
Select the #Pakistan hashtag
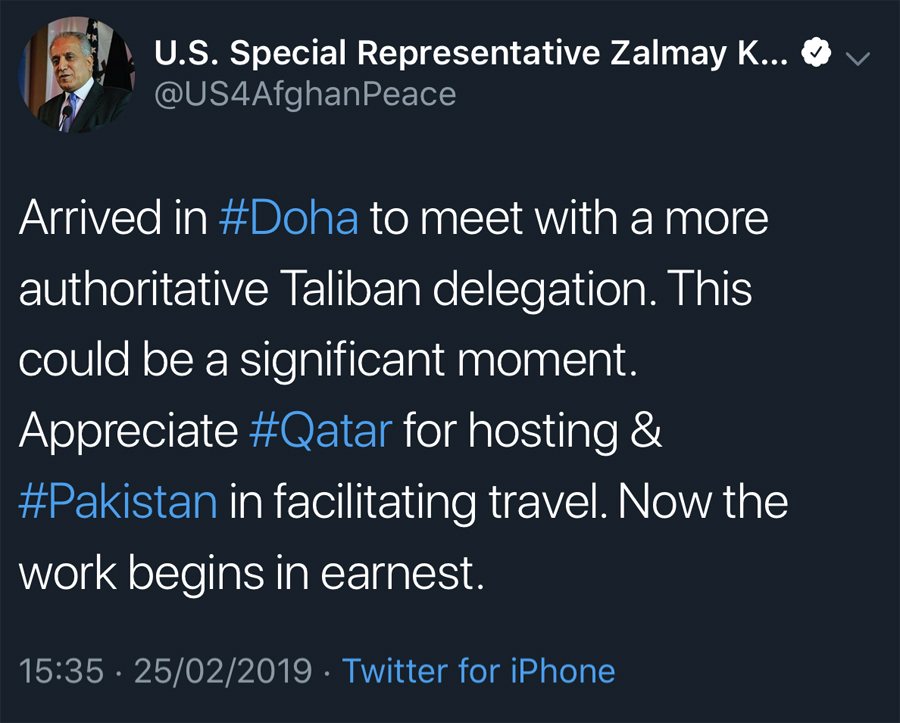point(118,501)
